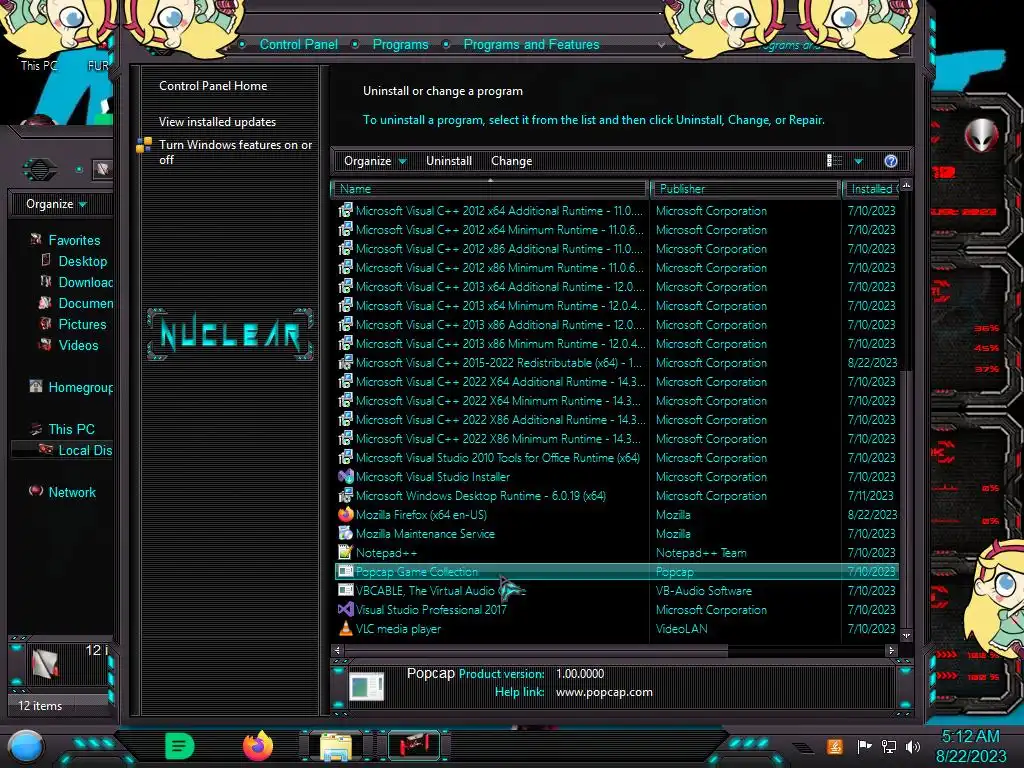Click the Action Center flag tray icon
The image size is (1024, 768).
864,746
